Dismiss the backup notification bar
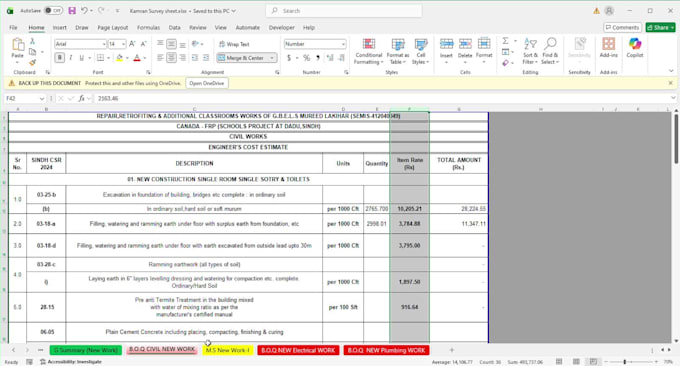The width and height of the screenshot is (680, 366). tap(670, 83)
